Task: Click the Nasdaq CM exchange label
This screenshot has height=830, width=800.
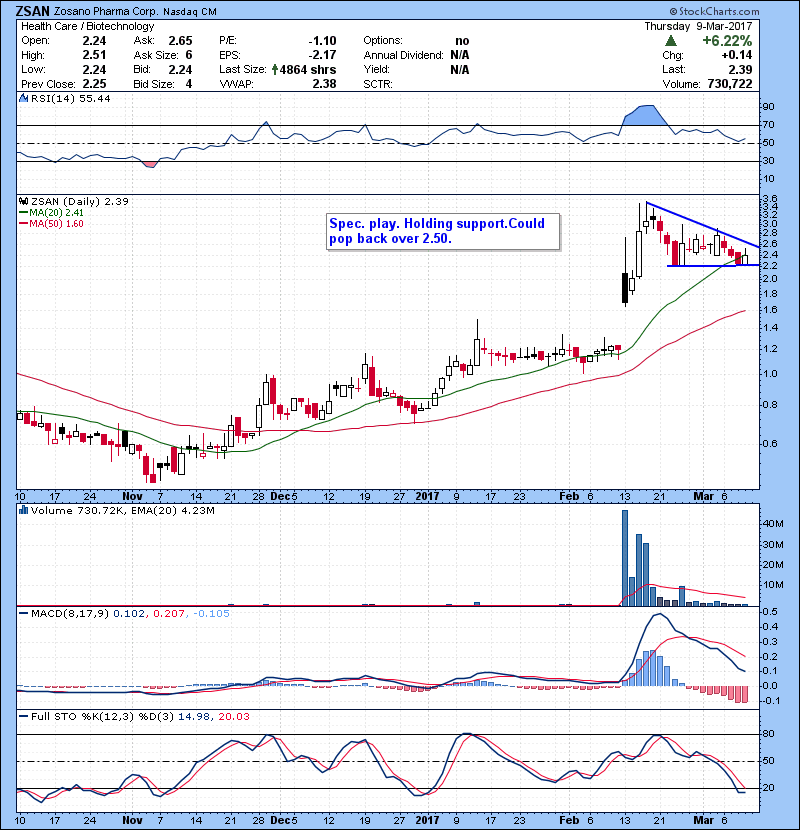Action: (x=190, y=12)
